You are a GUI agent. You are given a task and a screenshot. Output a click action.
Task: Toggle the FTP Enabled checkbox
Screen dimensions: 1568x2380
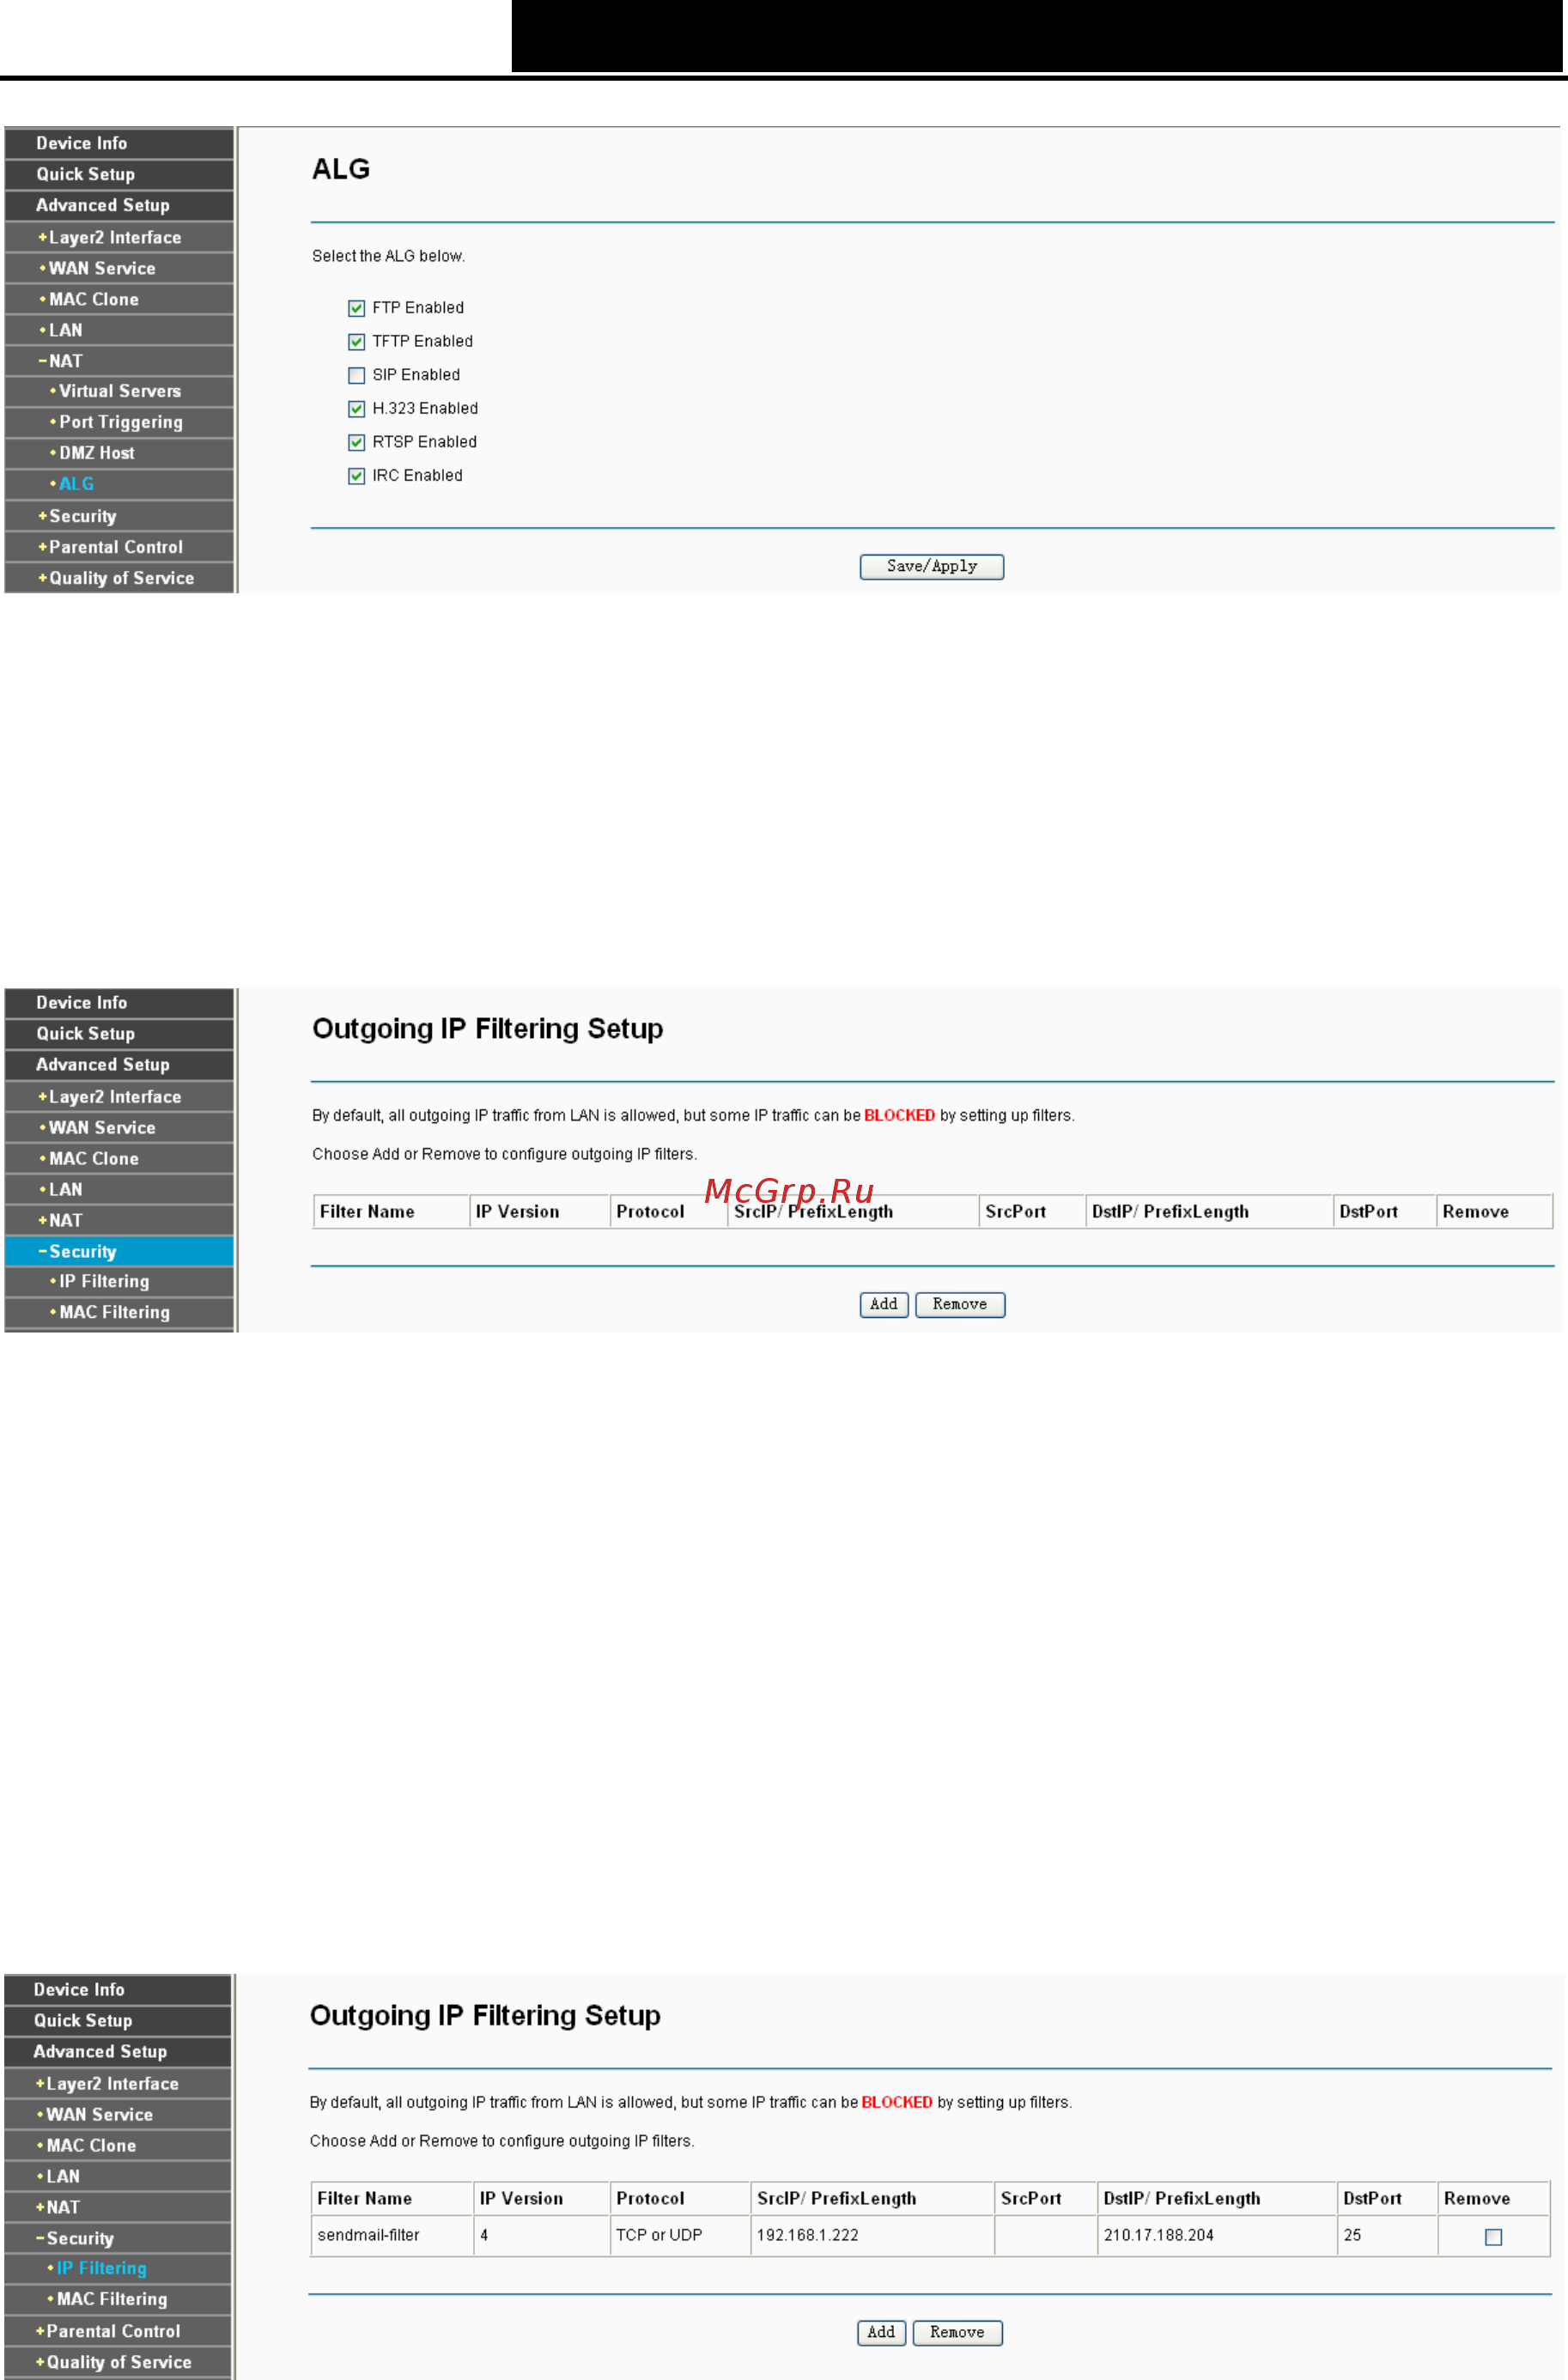tap(356, 308)
